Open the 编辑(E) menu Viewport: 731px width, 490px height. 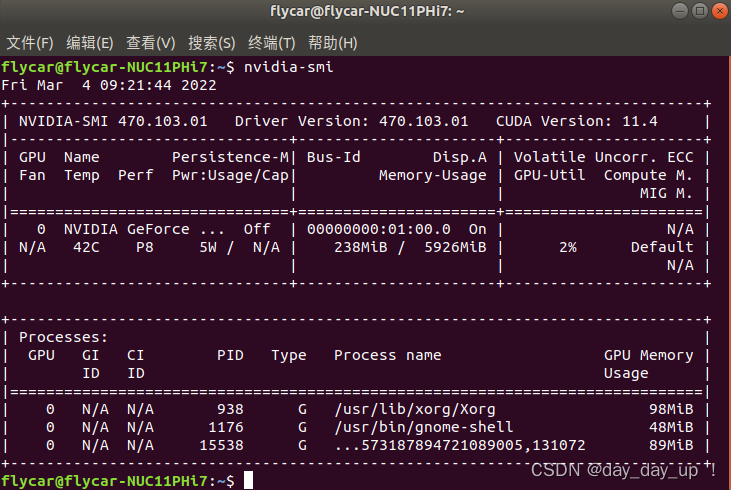(90, 43)
